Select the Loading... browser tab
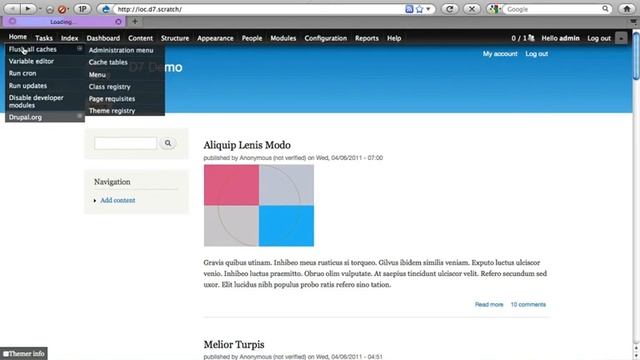Viewport: 640px width, 360px height. point(65,22)
